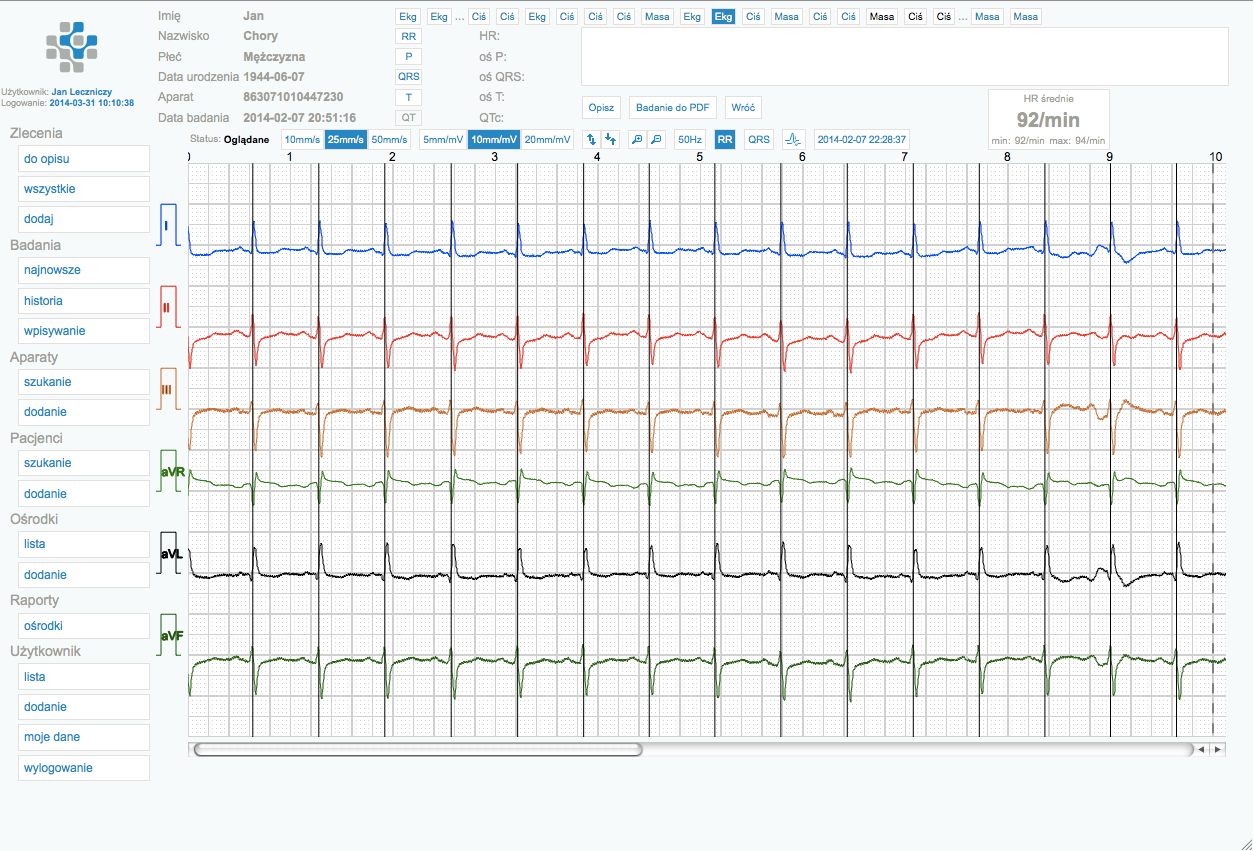Click the Wróć button
The width and height of the screenshot is (1253, 851).
pyautogui.click(x=743, y=108)
